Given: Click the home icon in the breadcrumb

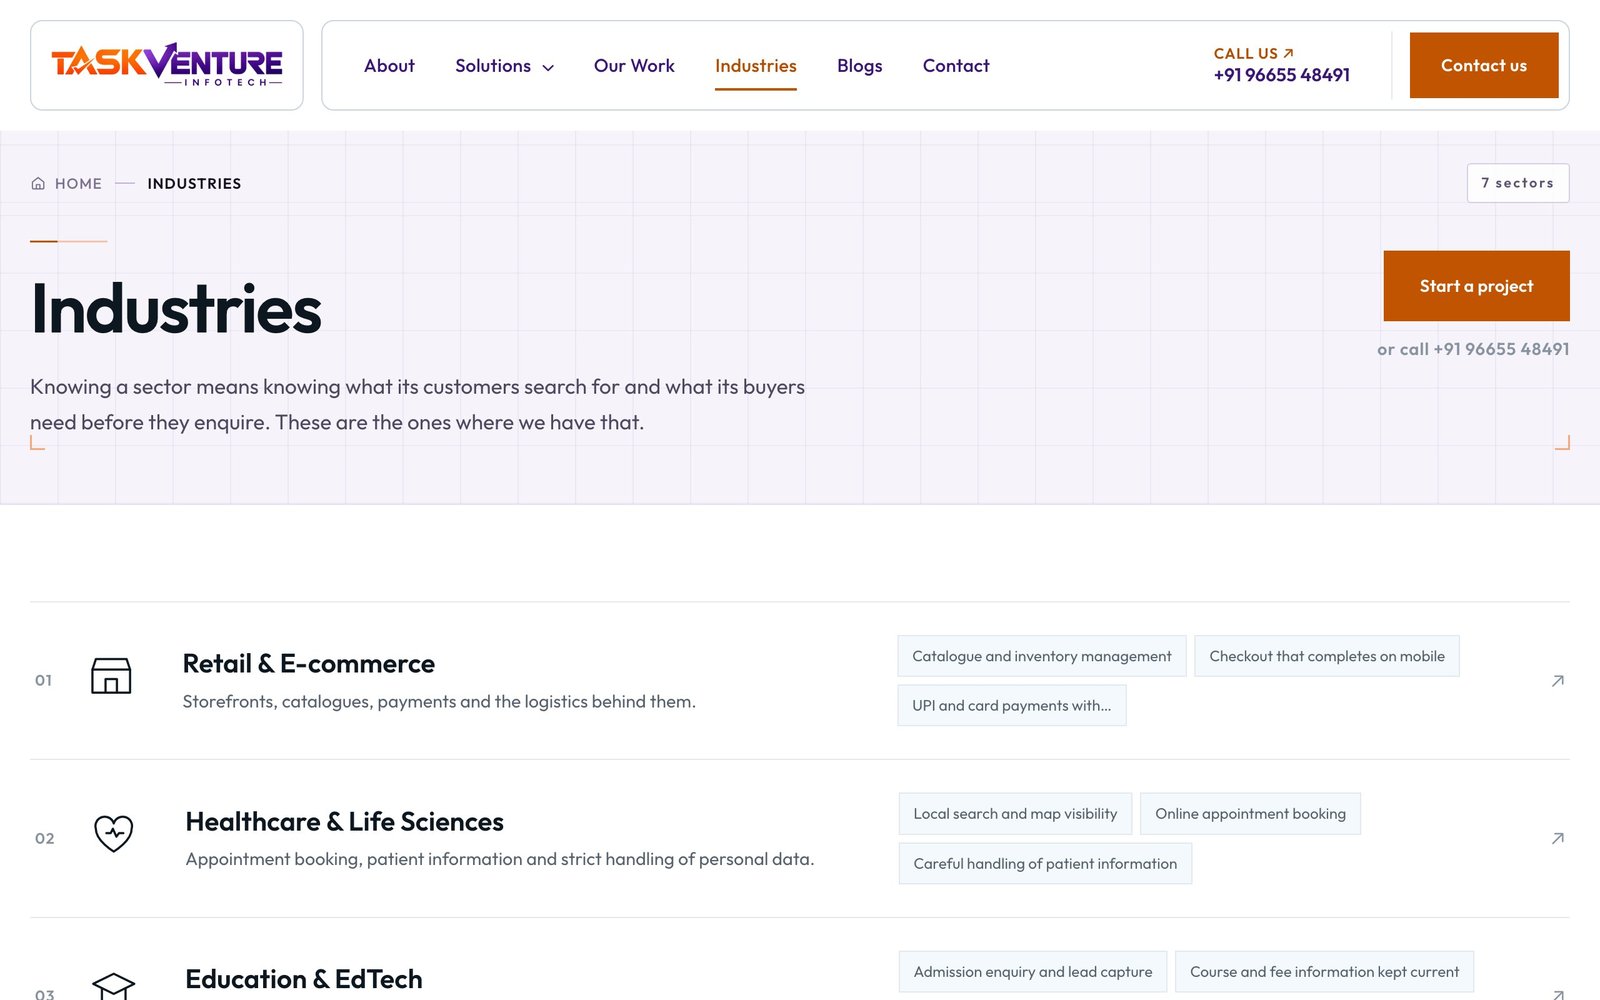Looking at the screenshot, I should pyautogui.click(x=38, y=183).
